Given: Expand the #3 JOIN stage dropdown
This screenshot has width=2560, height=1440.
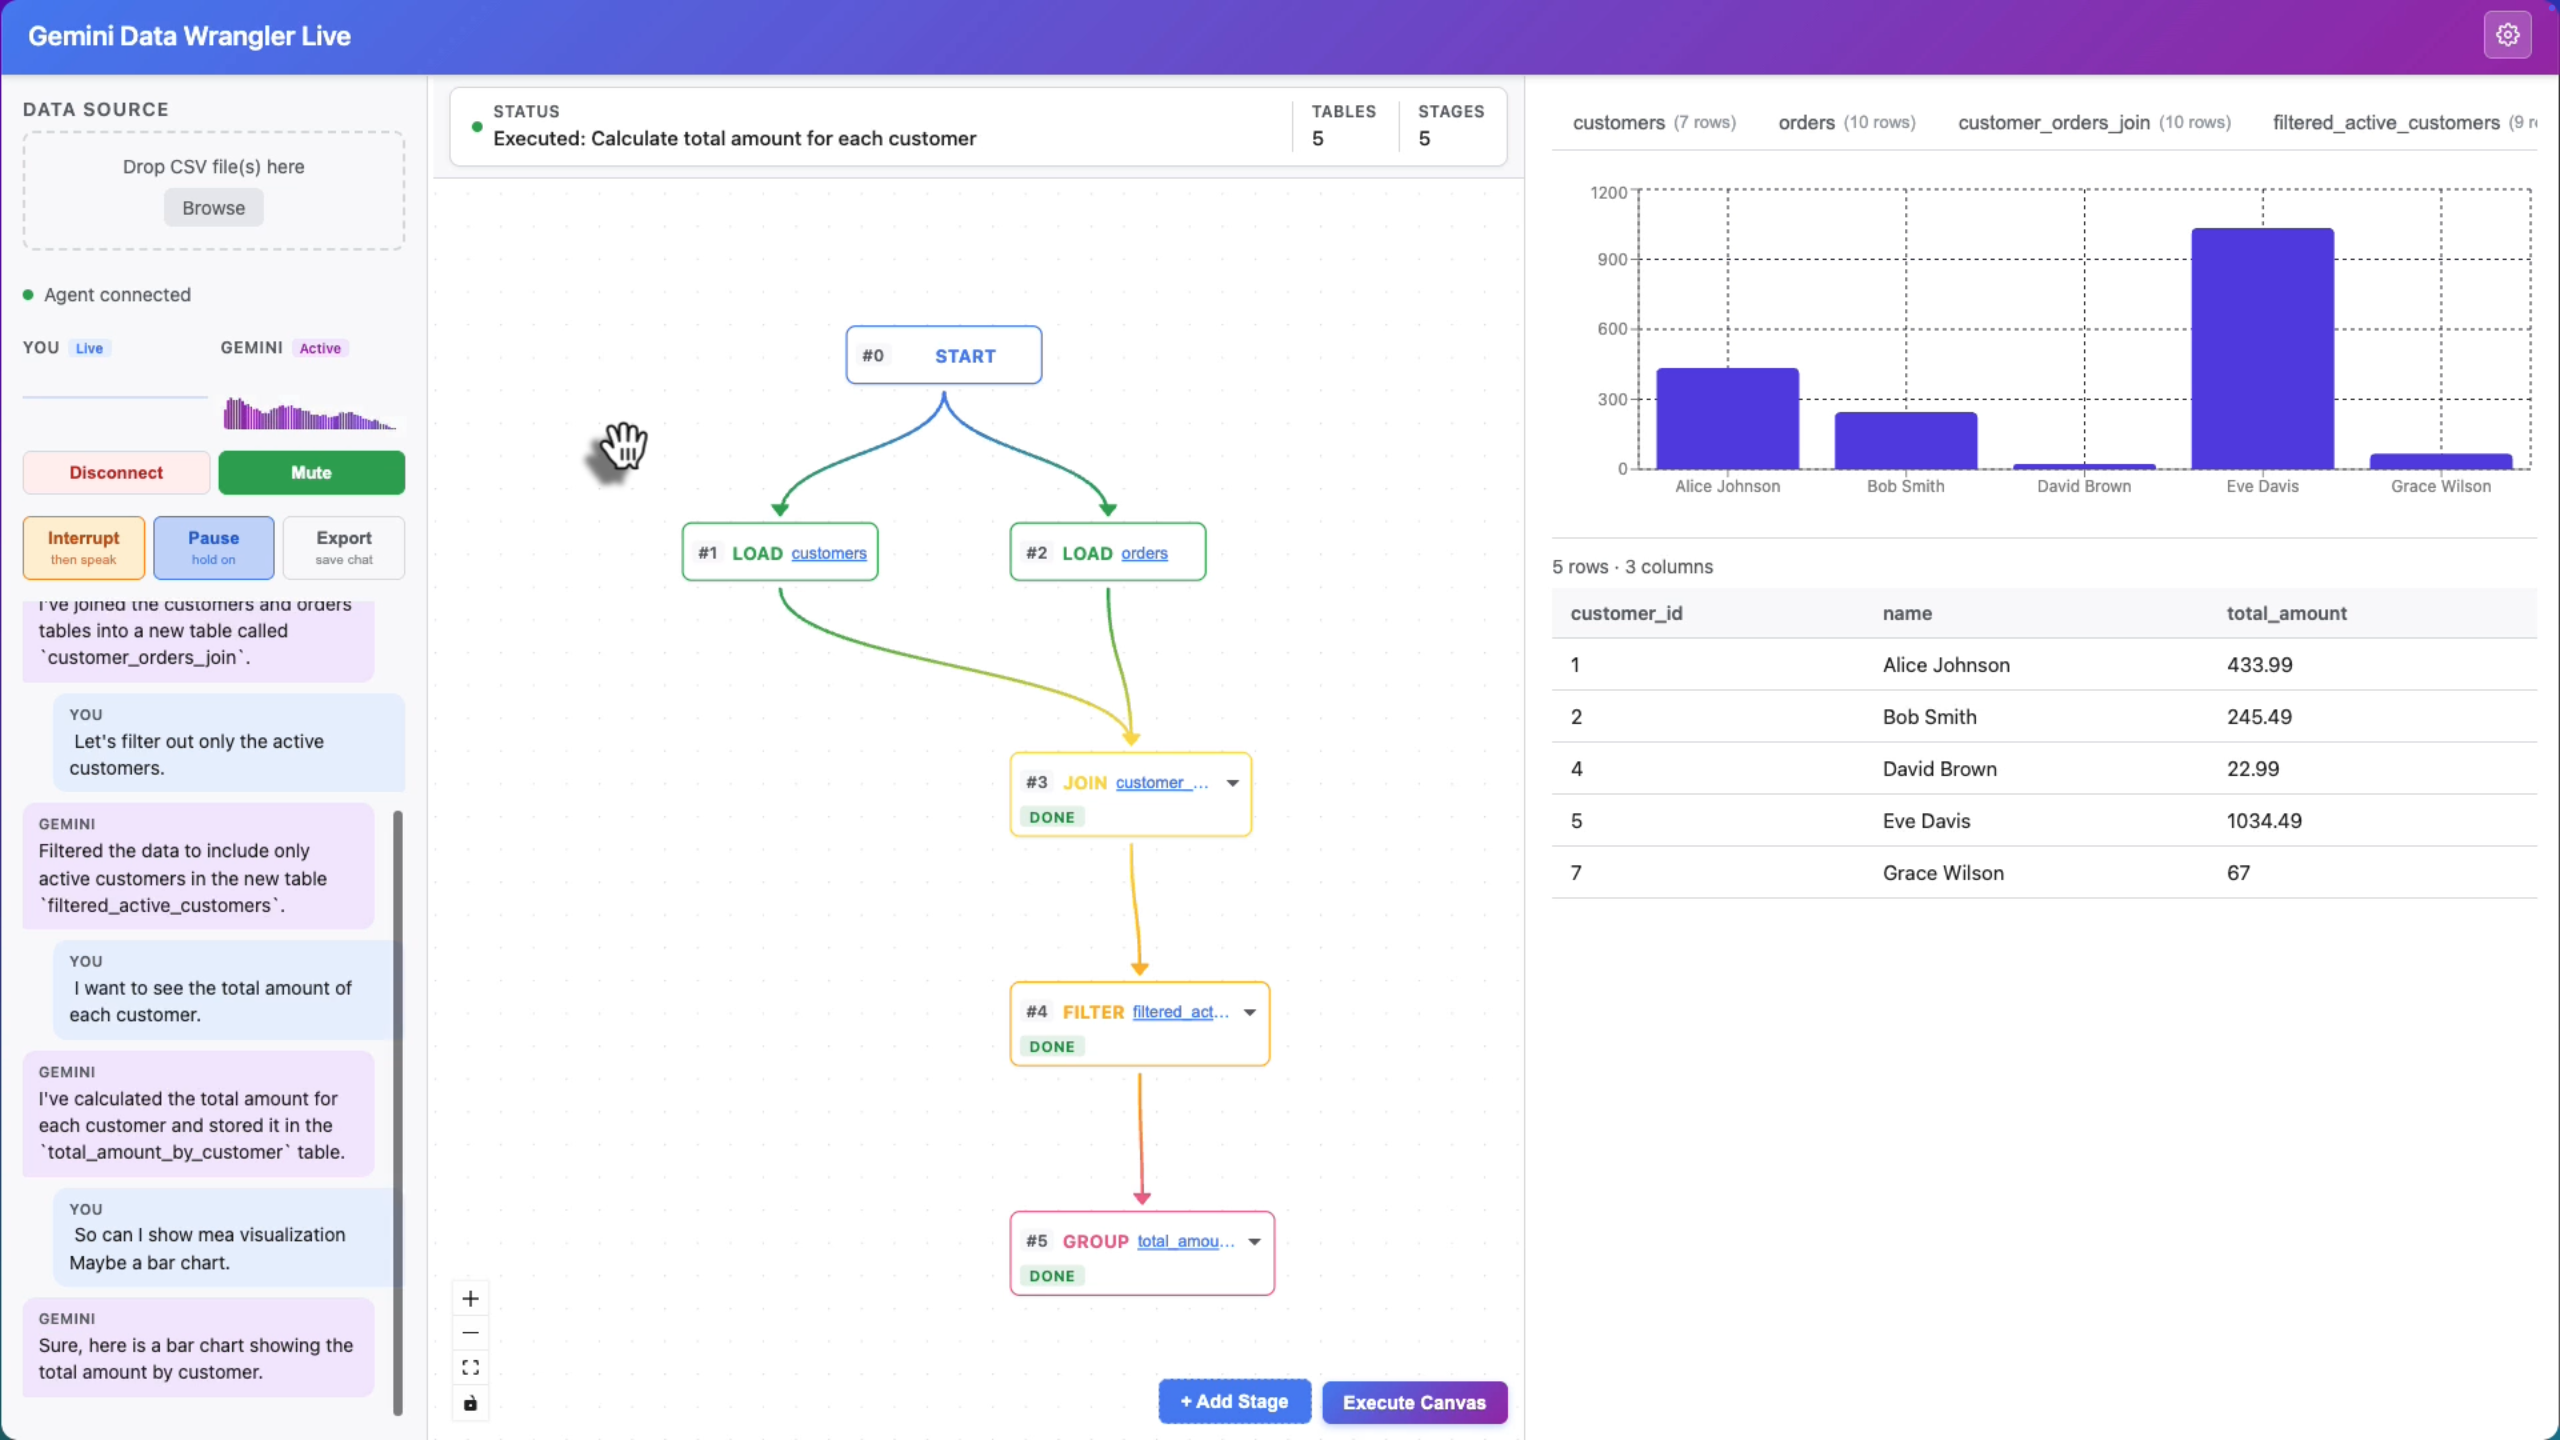Looking at the screenshot, I should [1233, 783].
